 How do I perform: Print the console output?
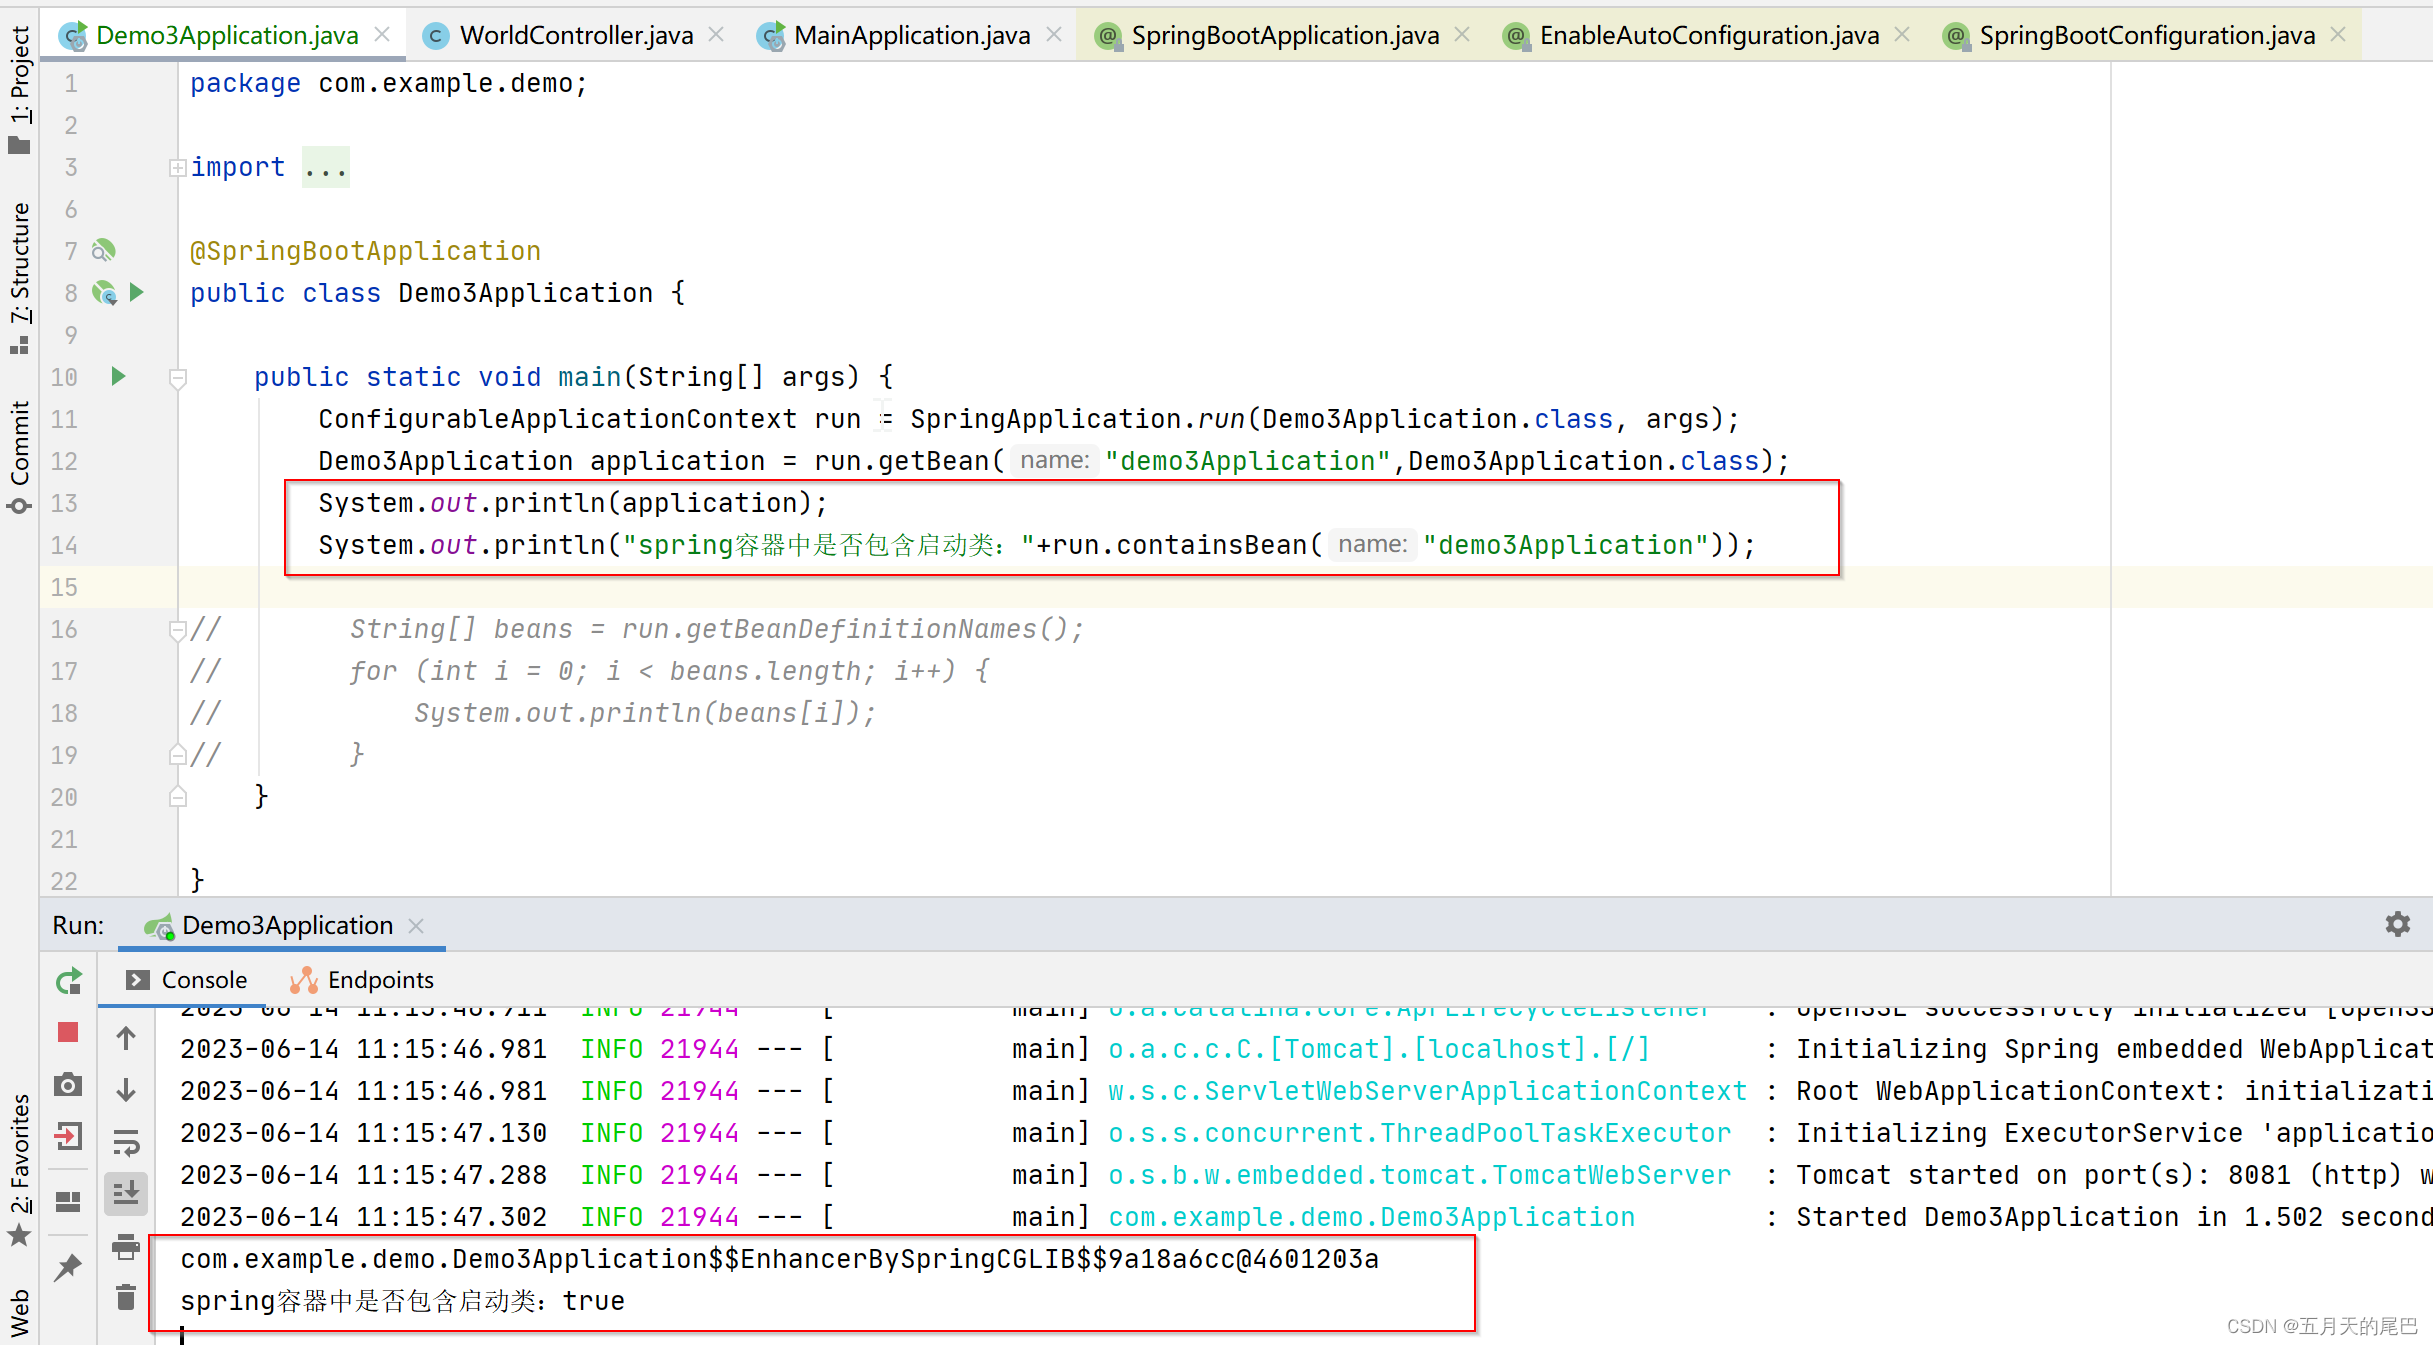pos(126,1246)
